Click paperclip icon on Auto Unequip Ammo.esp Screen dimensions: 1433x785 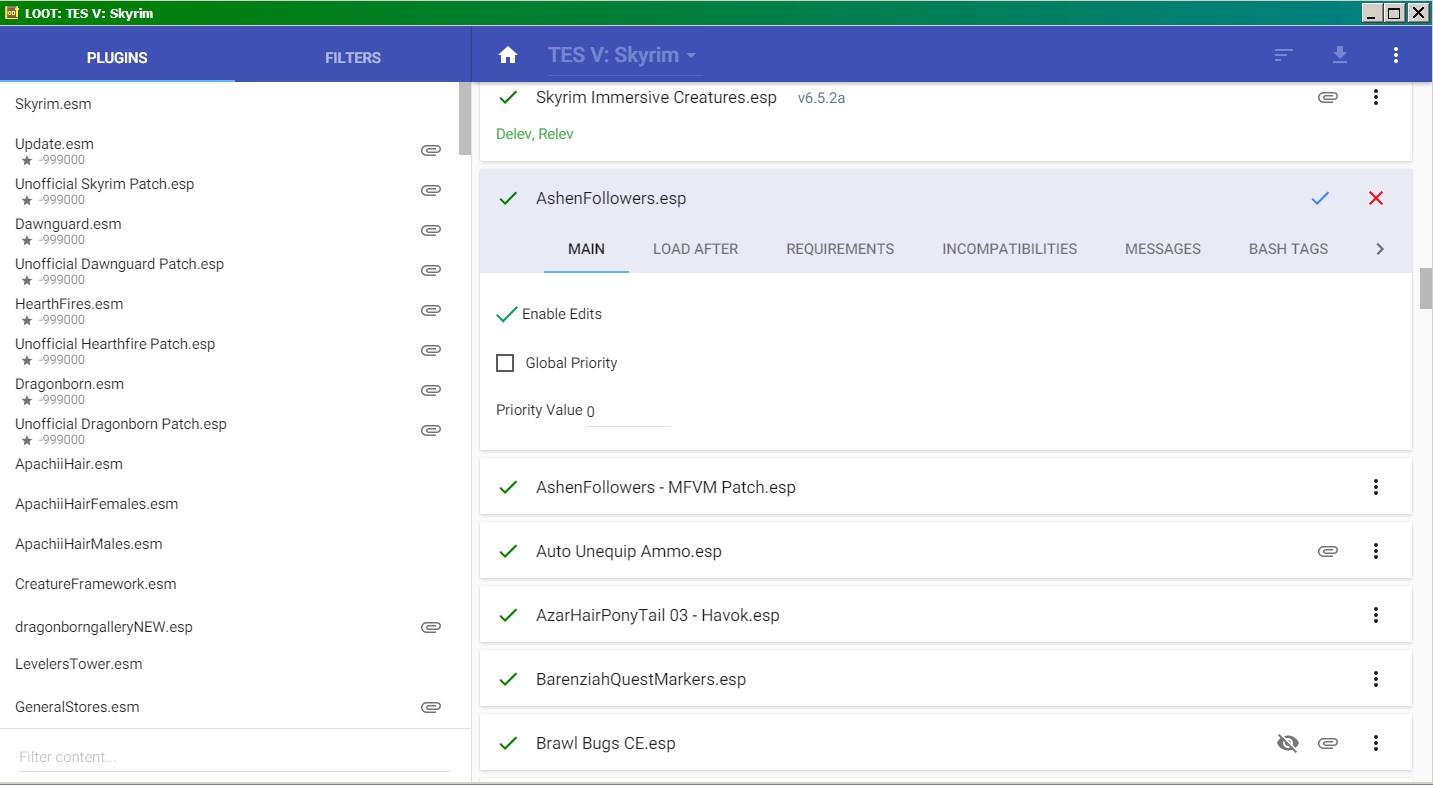click(1327, 551)
